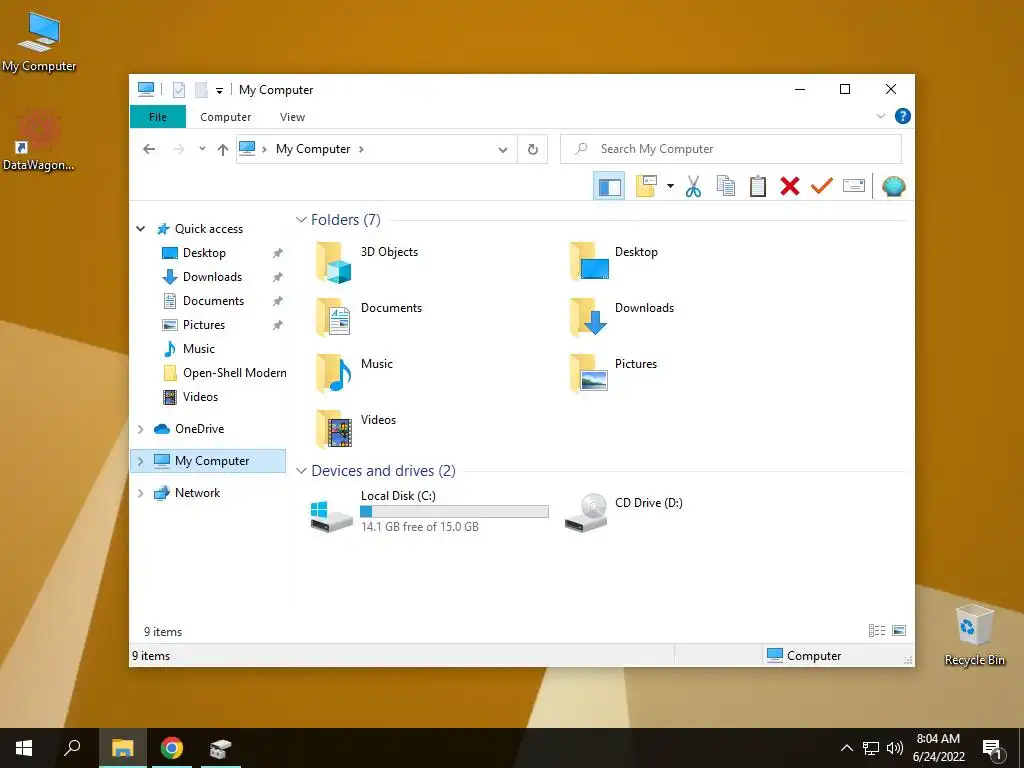Switch to the View ribbon tab
This screenshot has width=1024, height=768.
[292, 117]
